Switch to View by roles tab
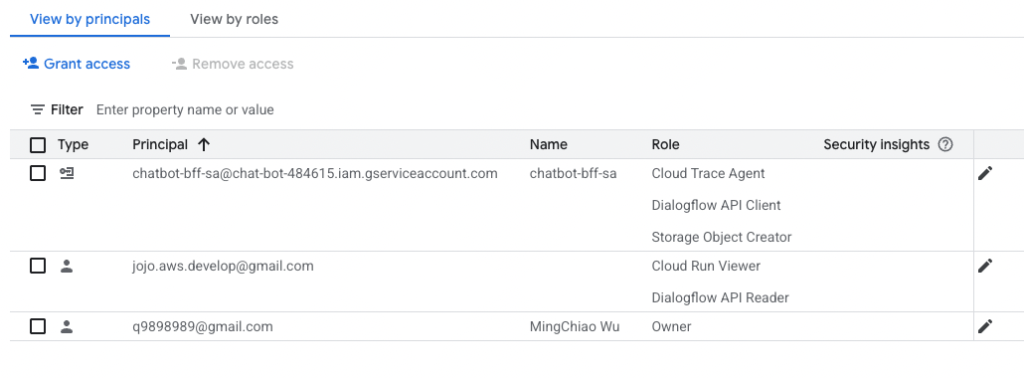The image size is (1024, 378). [x=234, y=19]
